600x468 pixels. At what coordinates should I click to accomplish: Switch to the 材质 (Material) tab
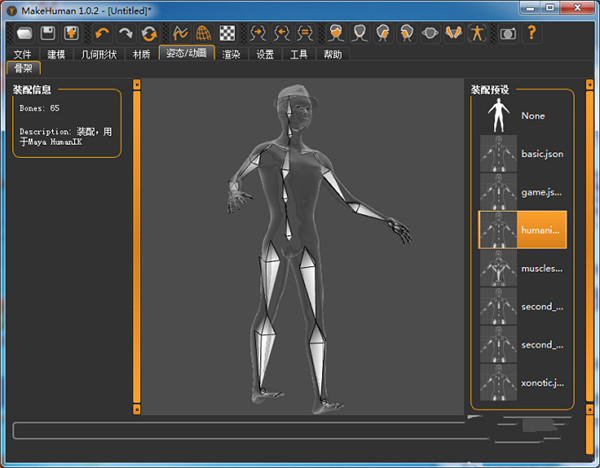[143, 54]
